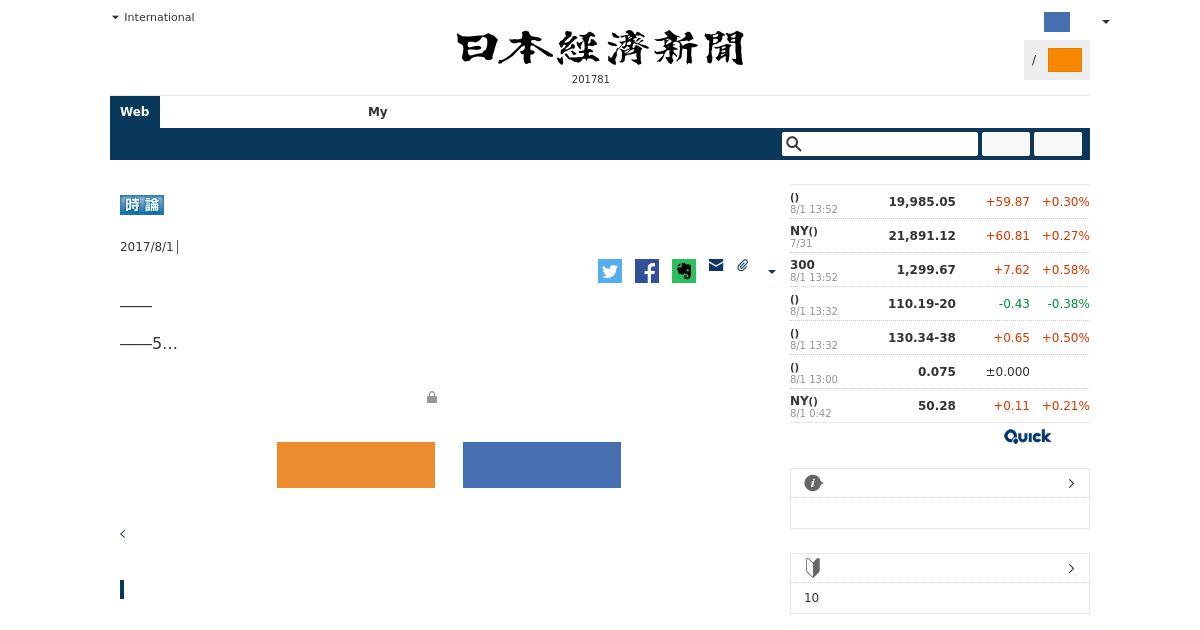Screen dimensions: 1200x630
Task: Open the Nikkei newspaper logo homepage
Action: tap(600, 48)
